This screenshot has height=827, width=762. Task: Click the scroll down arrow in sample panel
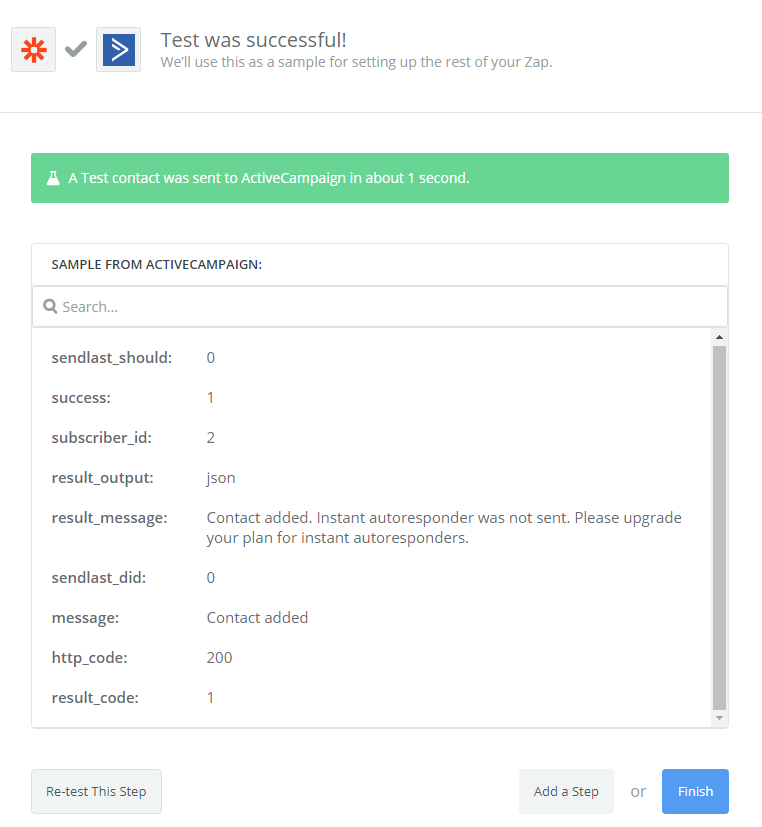(719, 718)
